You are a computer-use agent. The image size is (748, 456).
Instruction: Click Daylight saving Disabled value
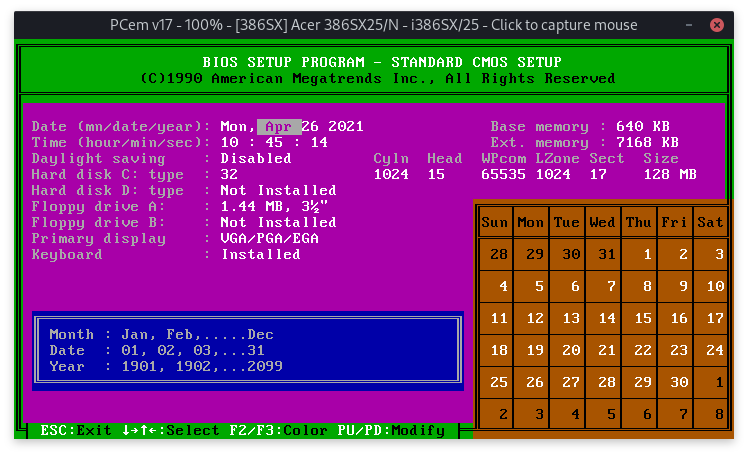256,158
